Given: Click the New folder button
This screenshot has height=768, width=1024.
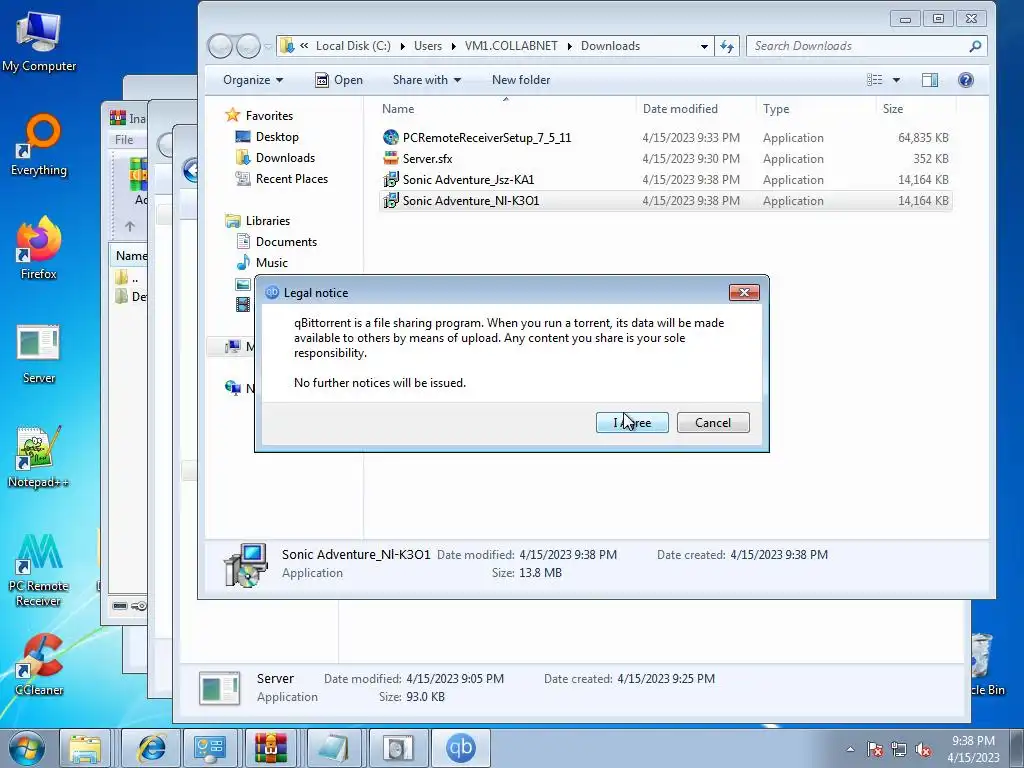Looking at the screenshot, I should coord(520,80).
